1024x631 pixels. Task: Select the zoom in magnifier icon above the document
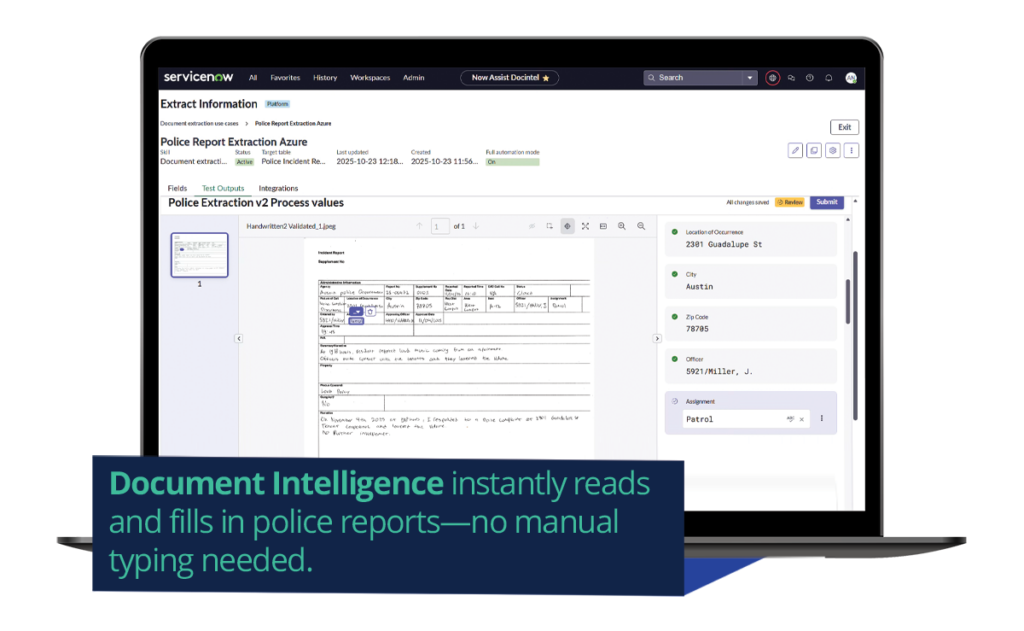[621, 227]
